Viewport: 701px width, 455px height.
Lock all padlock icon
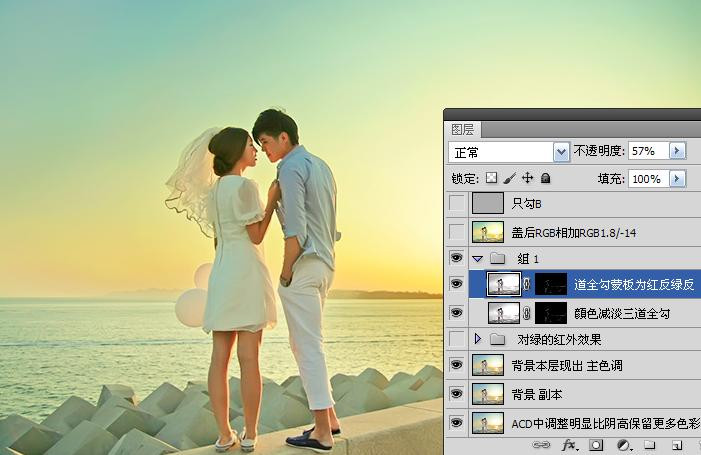545,178
